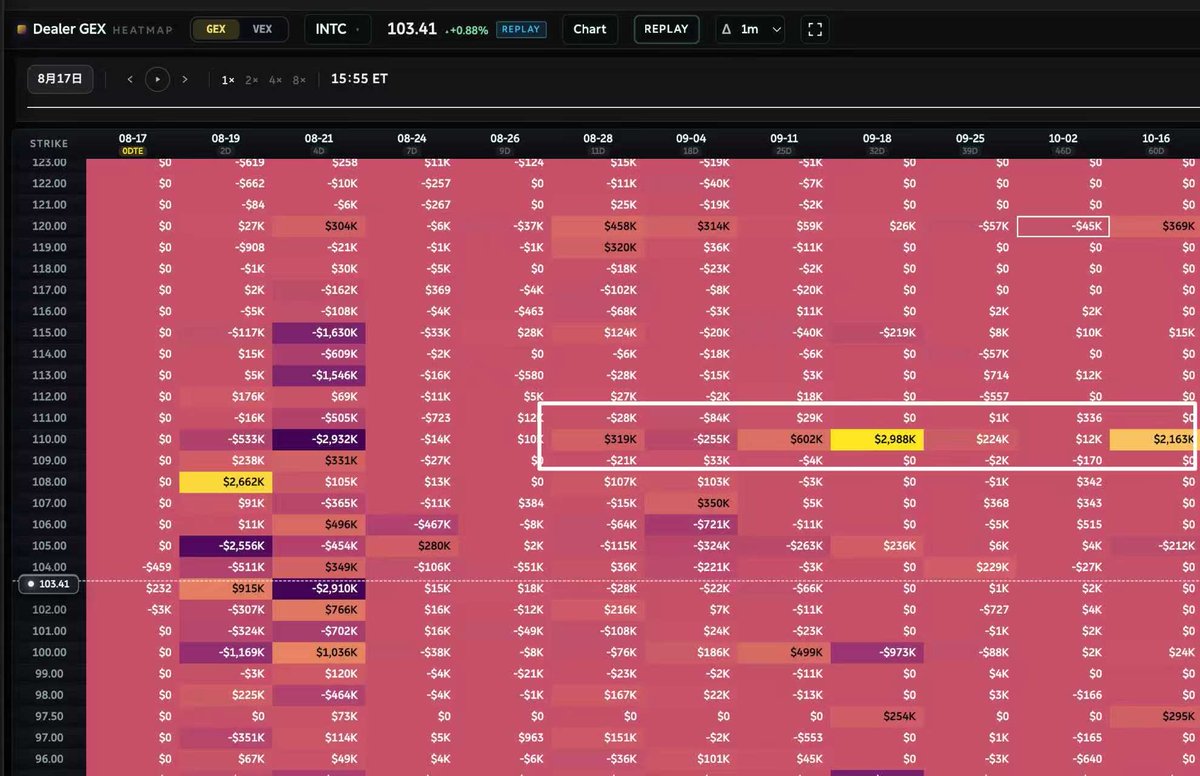1200x776 pixels.
Task: Click the $254K cell in 09-18 column
Action: (x=877, y=716)
